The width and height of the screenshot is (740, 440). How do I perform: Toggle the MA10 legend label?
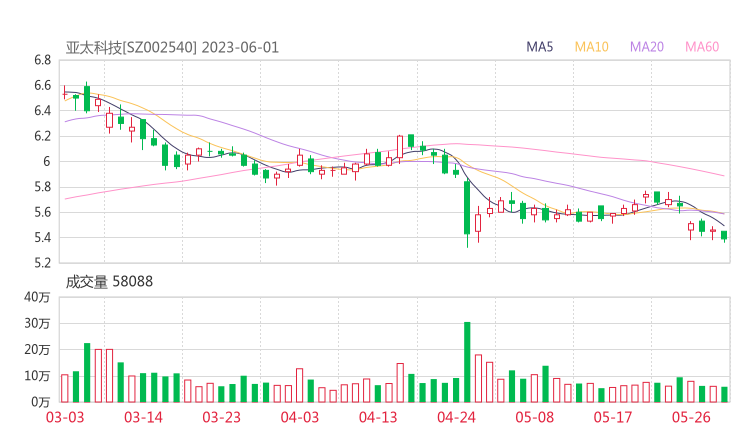(591, 47)
